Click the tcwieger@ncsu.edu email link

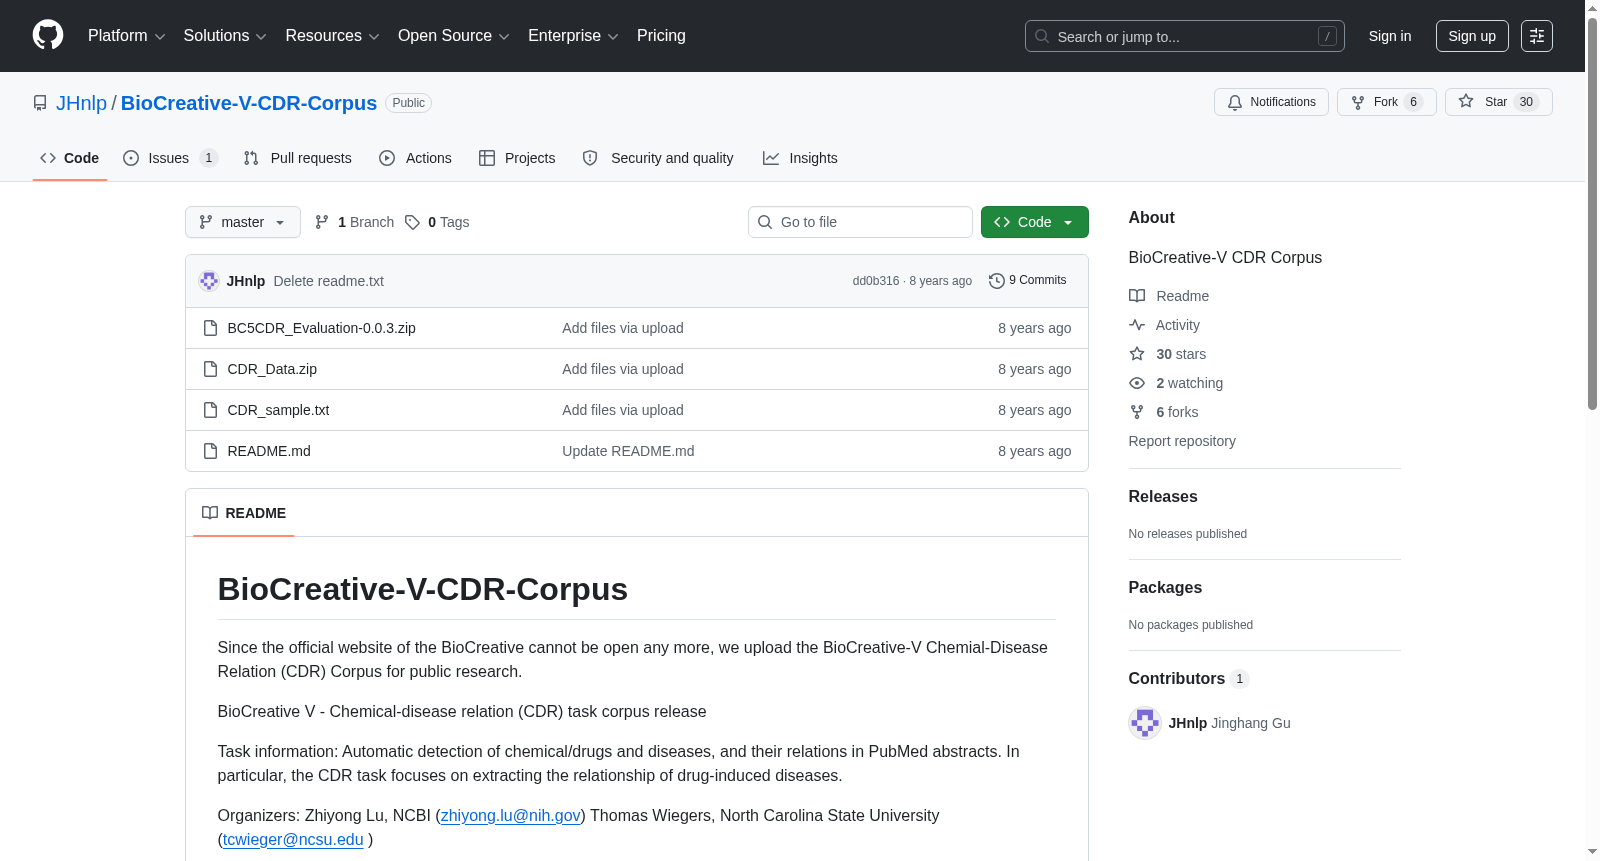point(293,840)
